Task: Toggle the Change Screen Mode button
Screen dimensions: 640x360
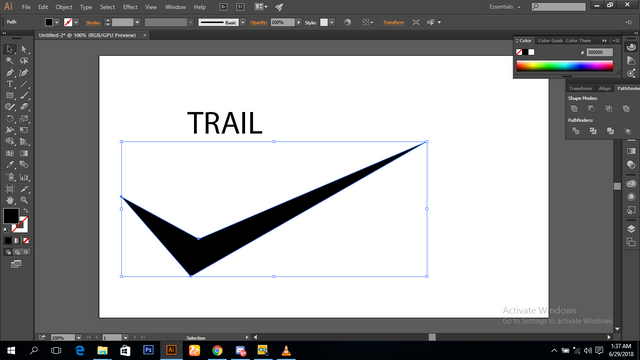Action: pos(16,264)
